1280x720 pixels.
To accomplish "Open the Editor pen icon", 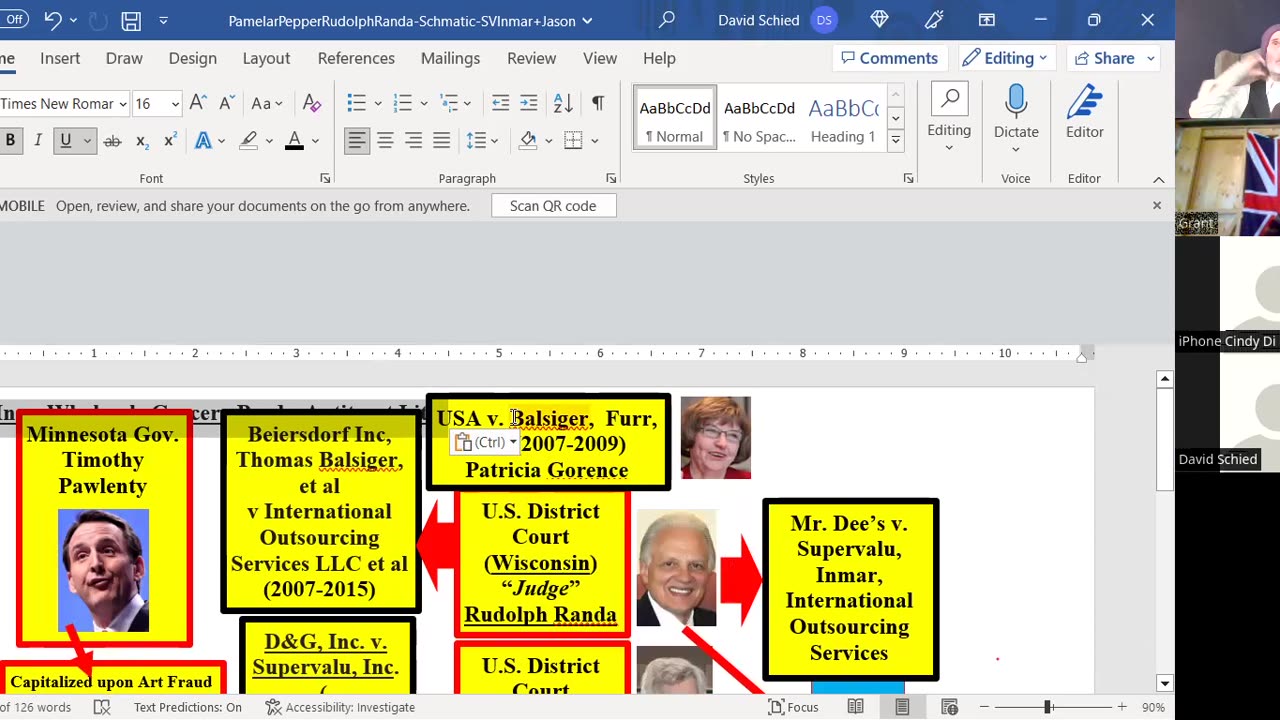I will [1084, 101].
